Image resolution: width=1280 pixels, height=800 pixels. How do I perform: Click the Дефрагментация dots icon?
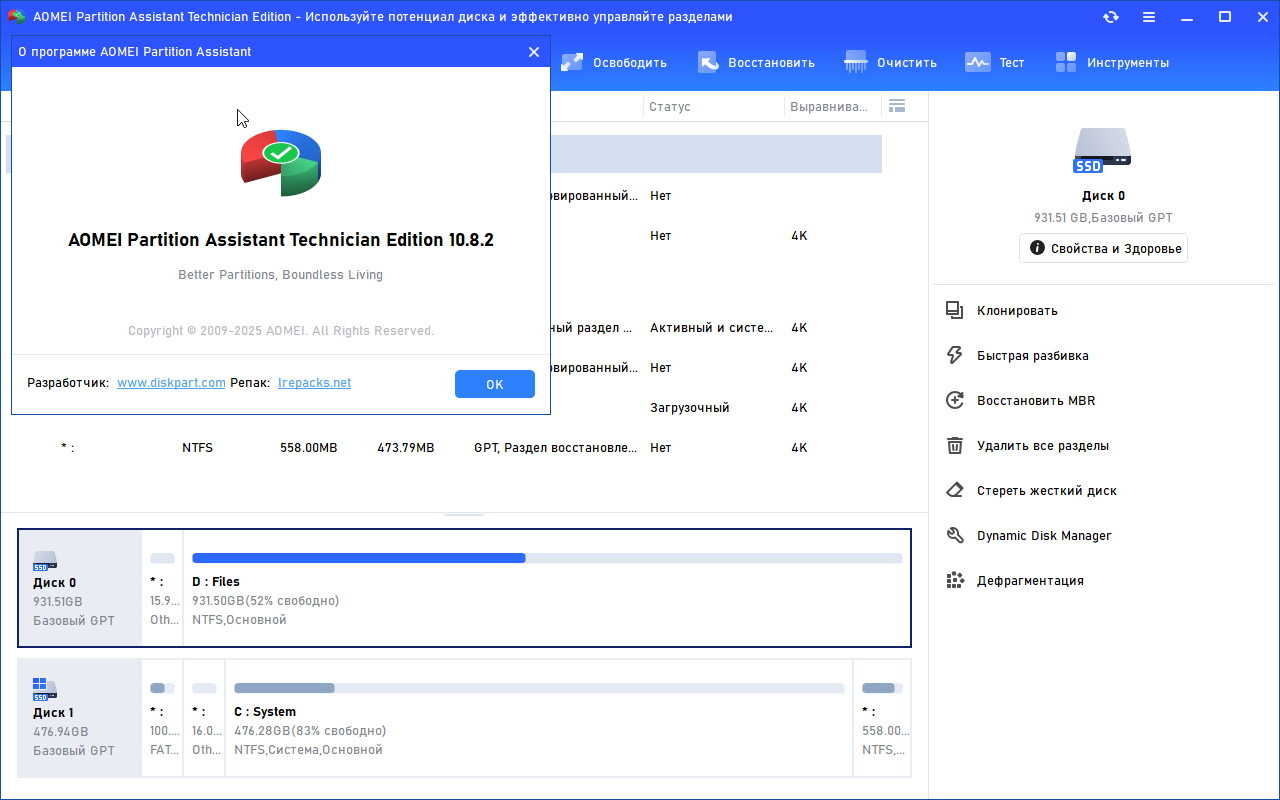point(955,580)
